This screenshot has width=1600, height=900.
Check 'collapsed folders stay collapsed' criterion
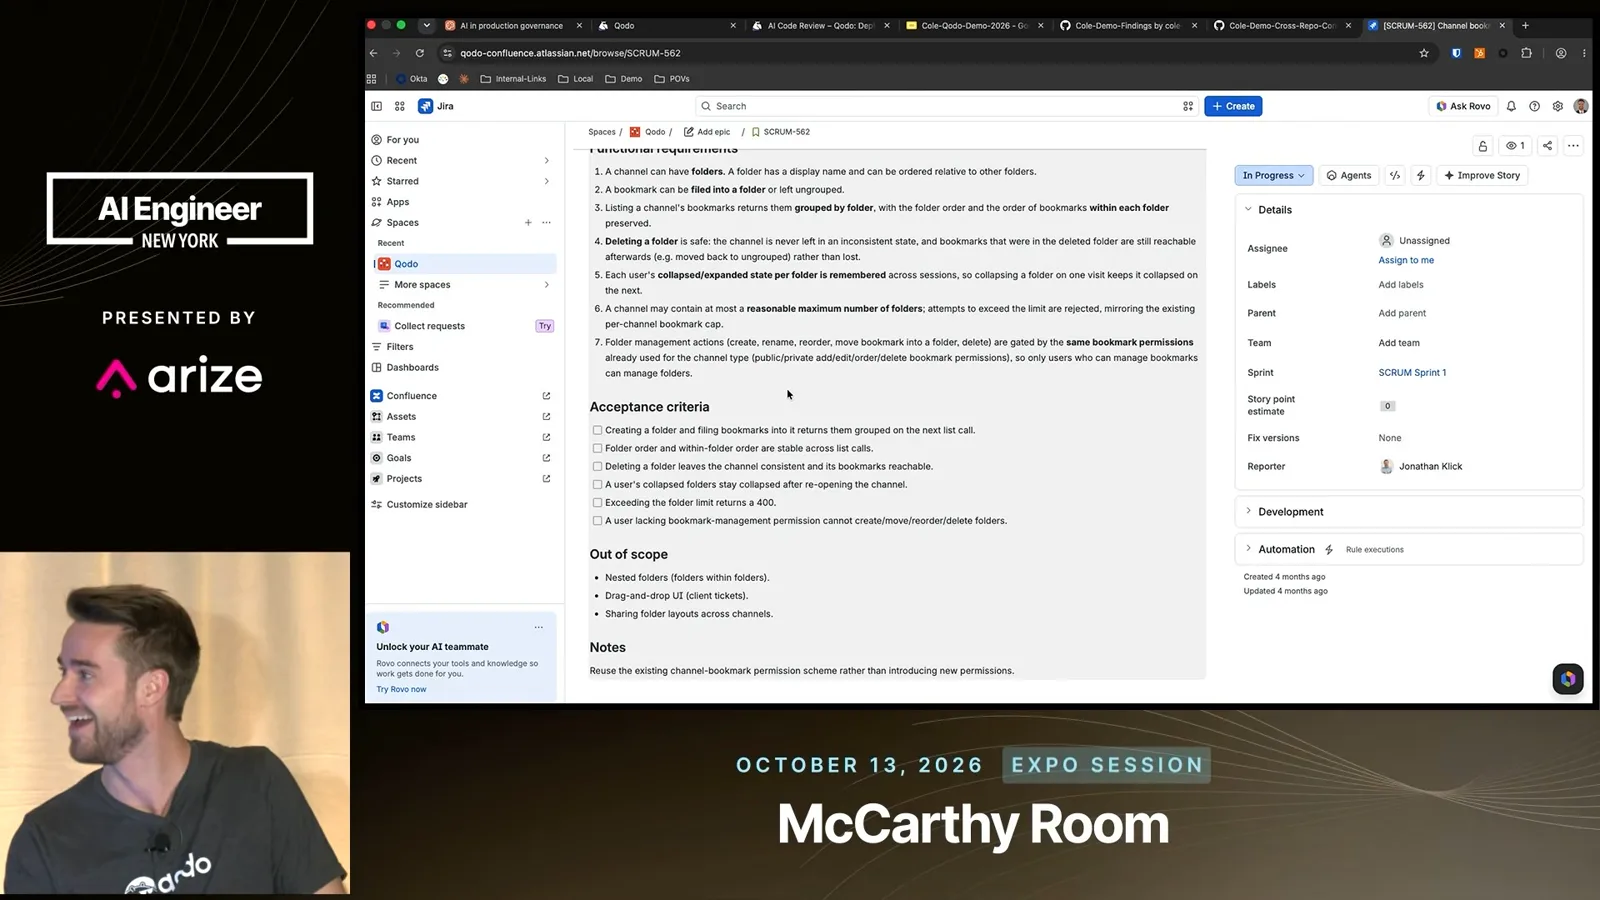click(x=597, y=485)
